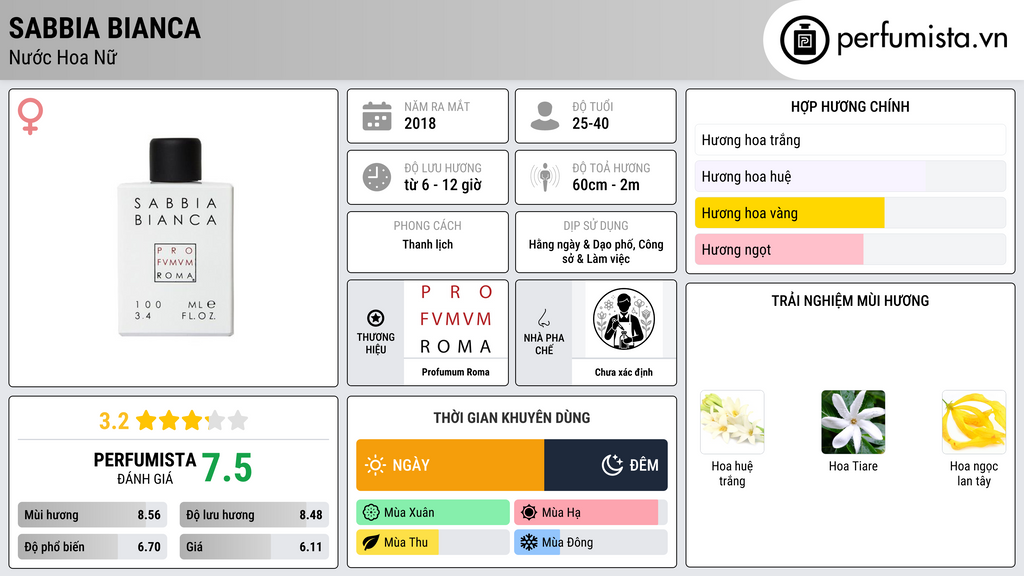Screen dimensions: 1024x576
Task: Click the green 7.5 Perfumista score
Action: 227,468
